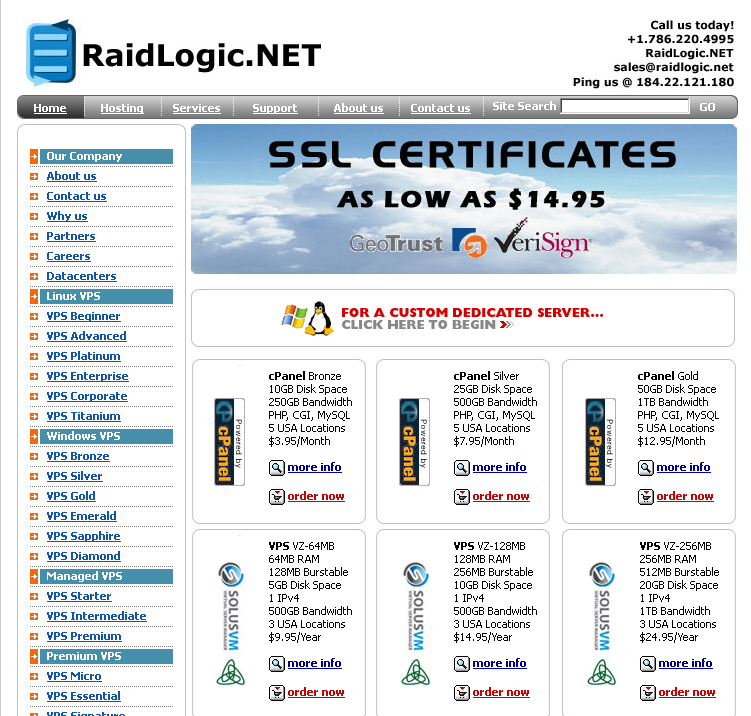Image resolution: width=751 pixels, height=716 pixels.
Task: Focus the Site Search input field
Action: coord(625,106)
